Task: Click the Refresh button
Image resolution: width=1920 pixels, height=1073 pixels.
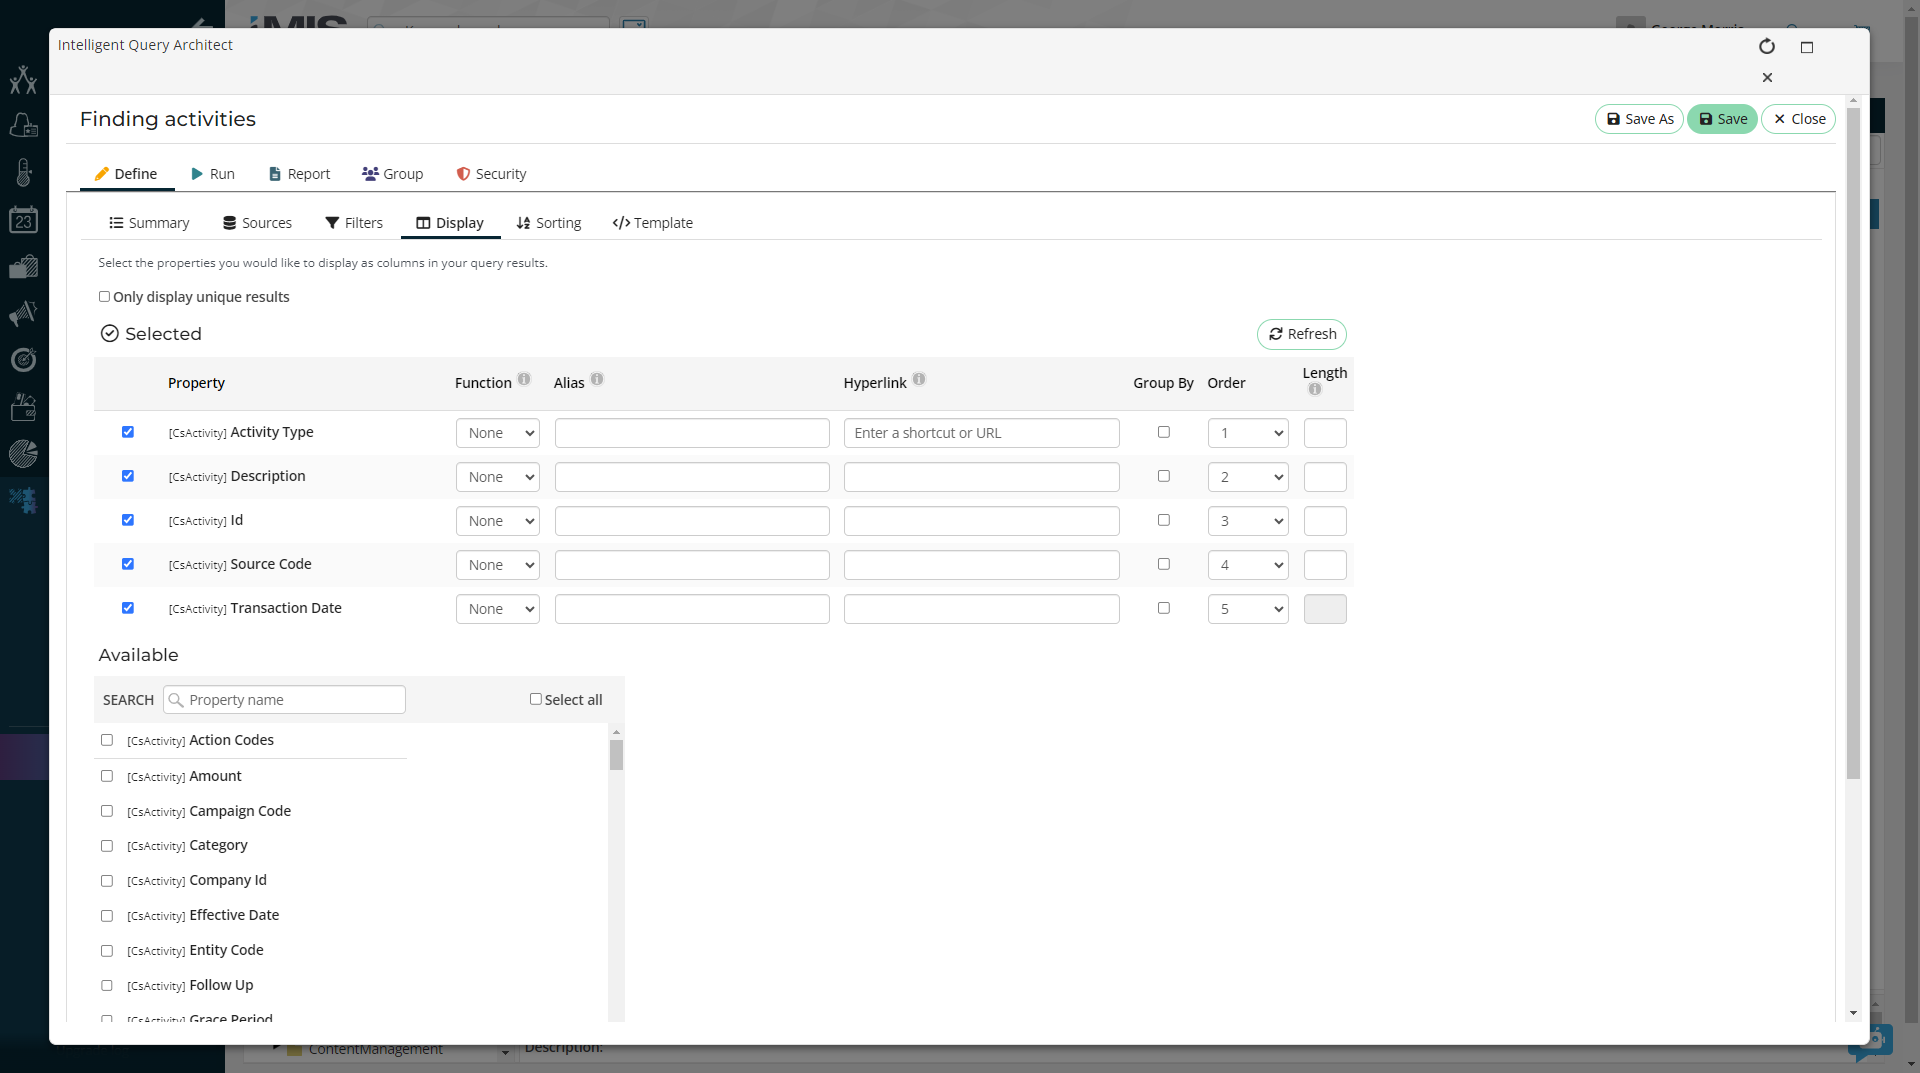Action: (x=1302, y=334)
